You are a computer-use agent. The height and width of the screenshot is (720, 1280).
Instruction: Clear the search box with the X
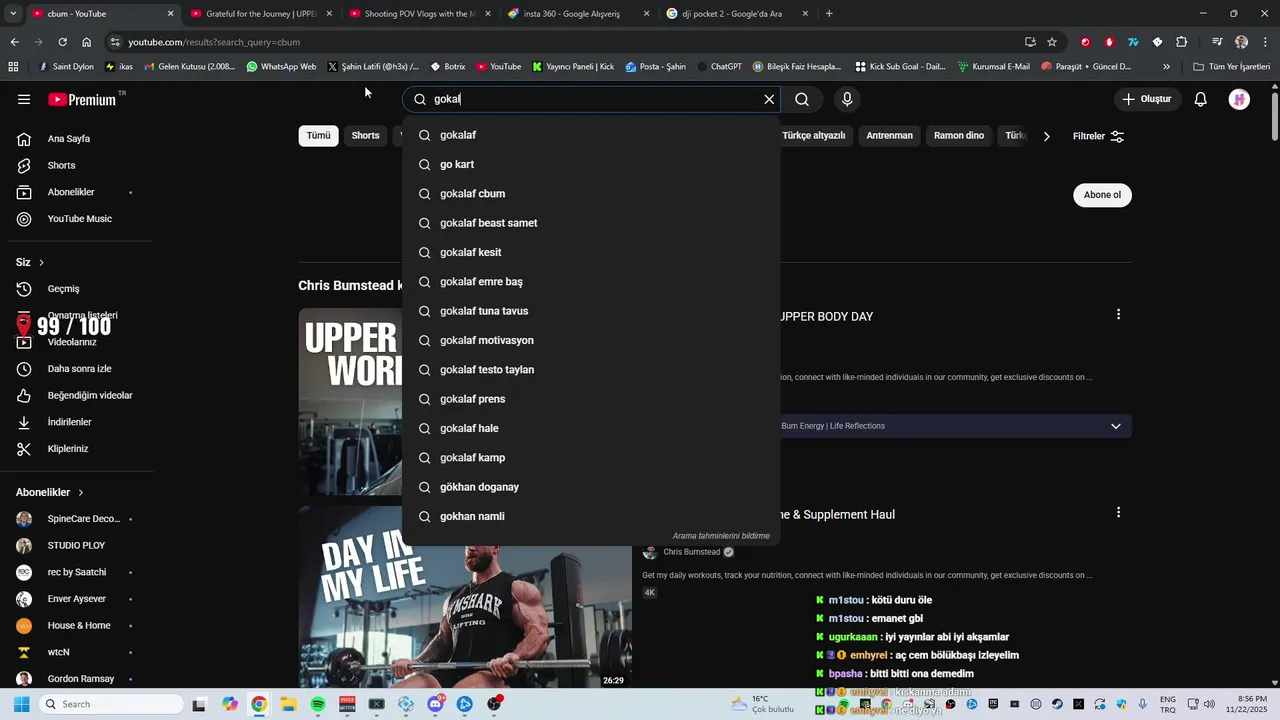point(769,99)
